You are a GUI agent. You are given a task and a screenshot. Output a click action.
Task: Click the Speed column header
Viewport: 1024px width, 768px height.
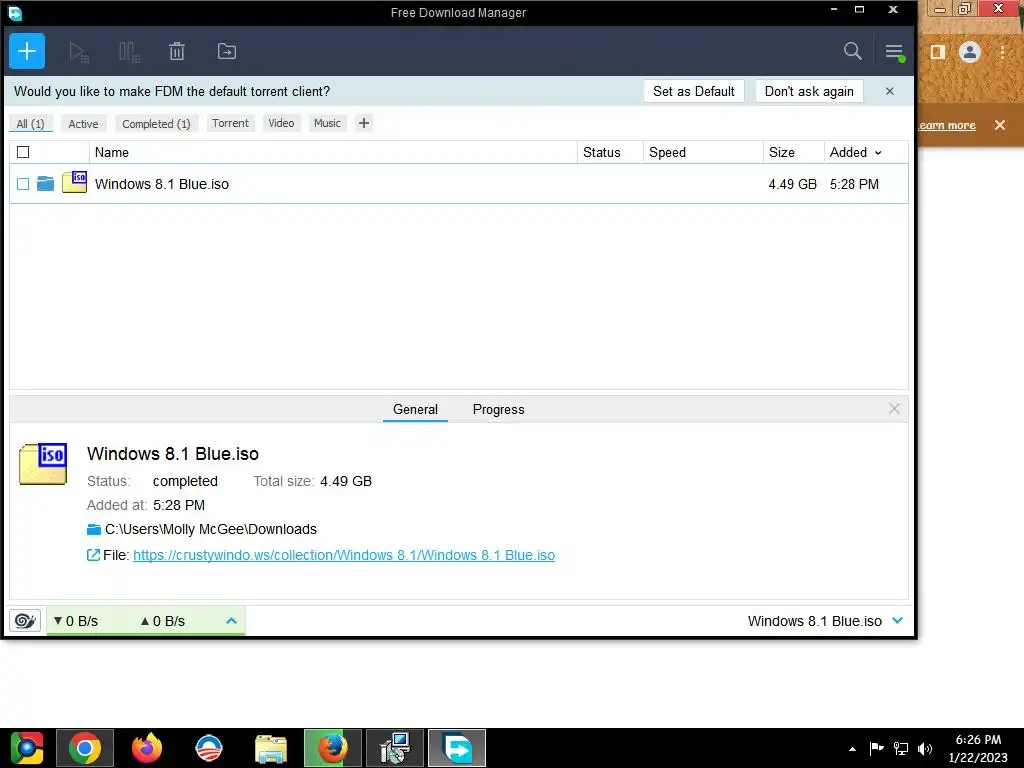[703, 152]
